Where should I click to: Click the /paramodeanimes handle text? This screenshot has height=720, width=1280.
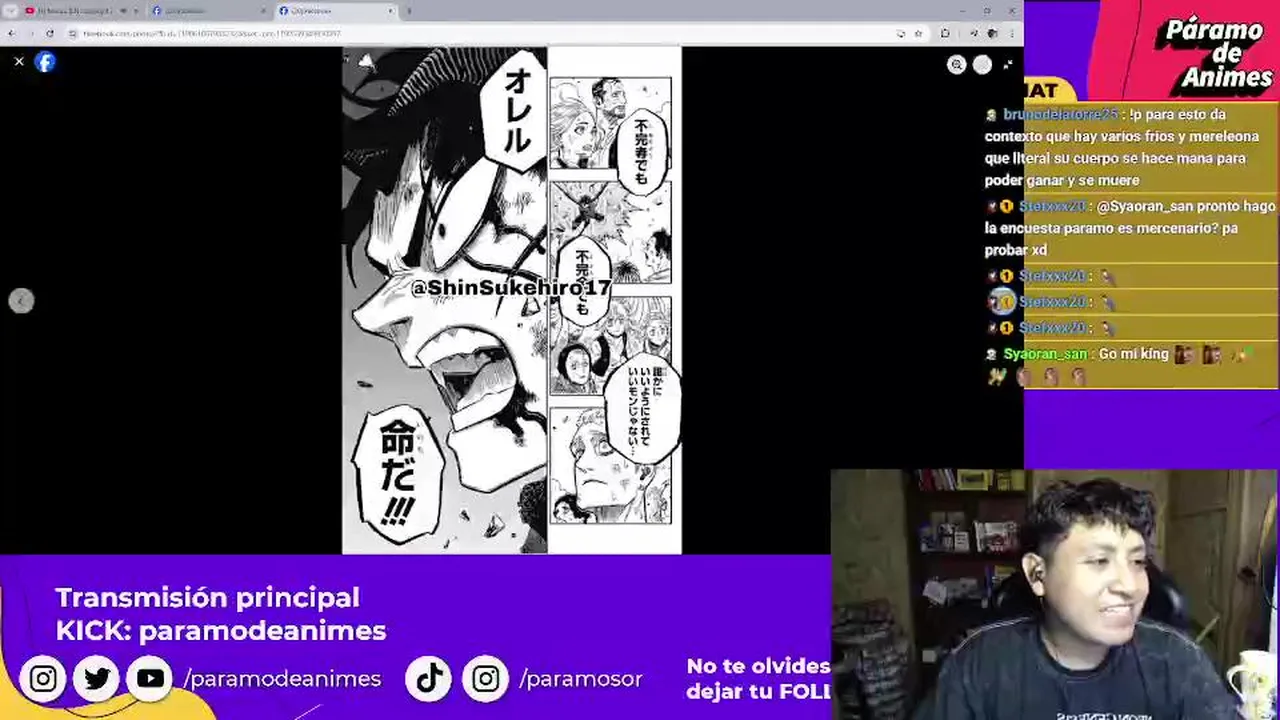pos(282,679)
